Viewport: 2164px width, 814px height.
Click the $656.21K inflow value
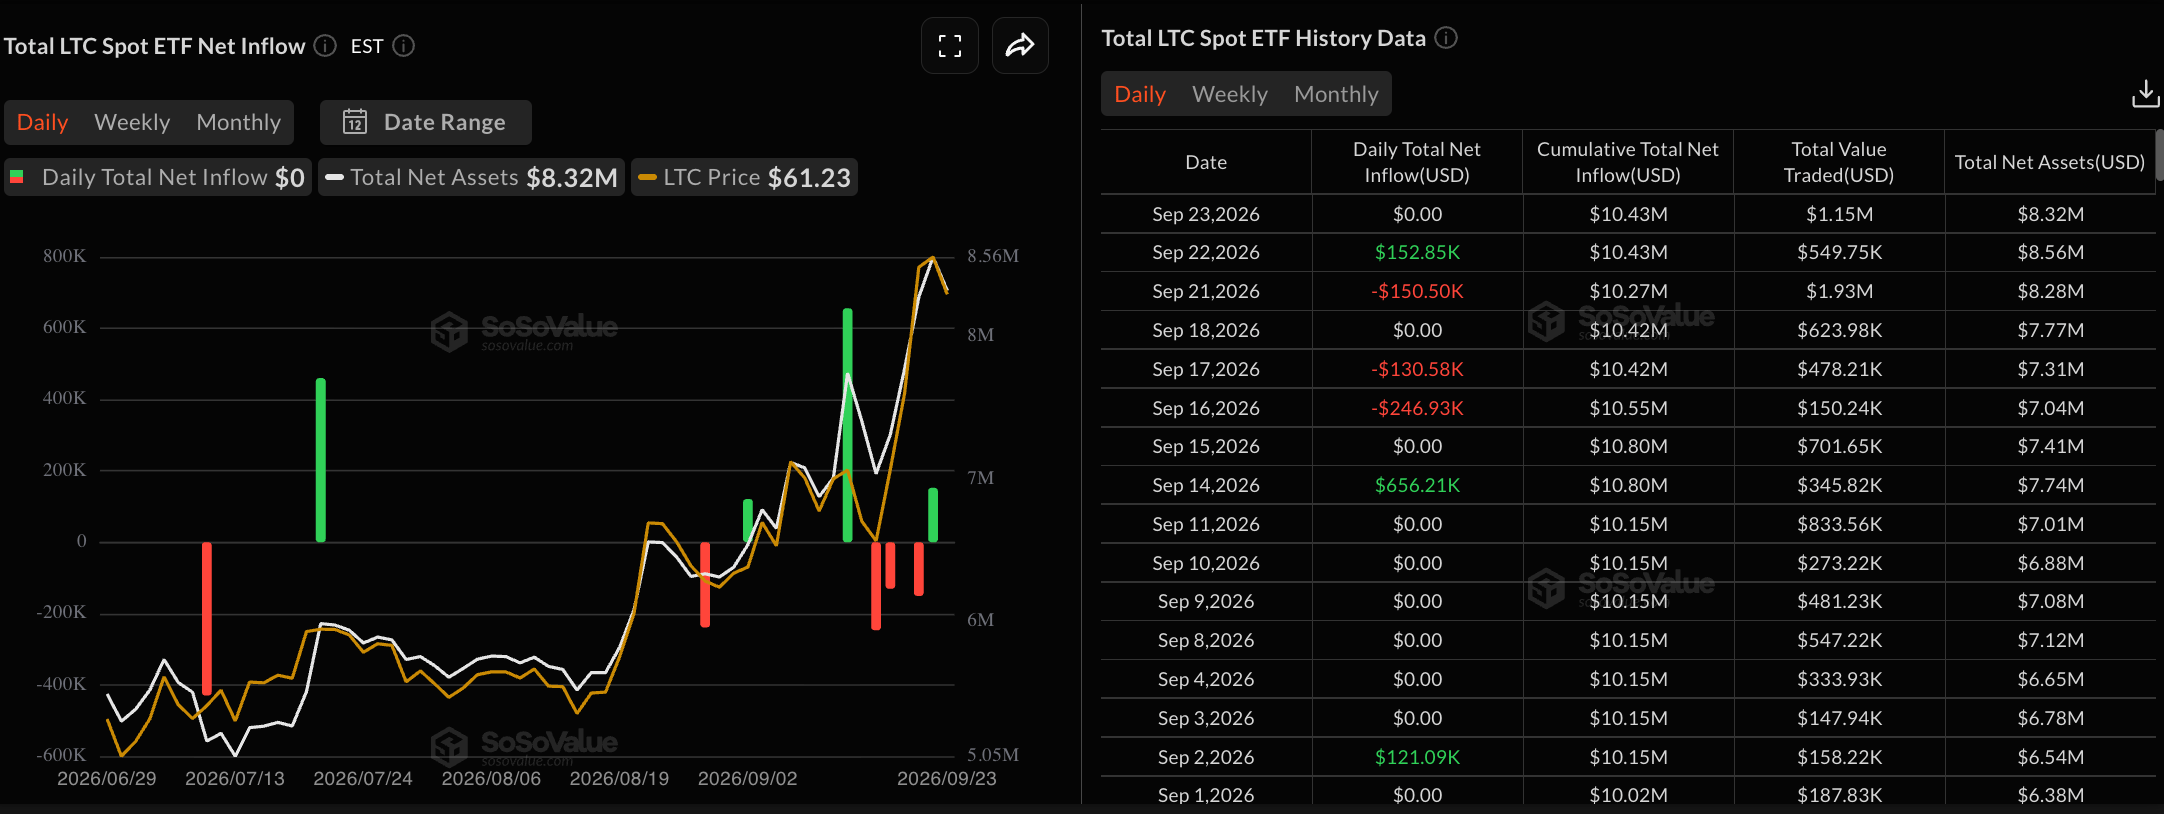point(1417,485)
